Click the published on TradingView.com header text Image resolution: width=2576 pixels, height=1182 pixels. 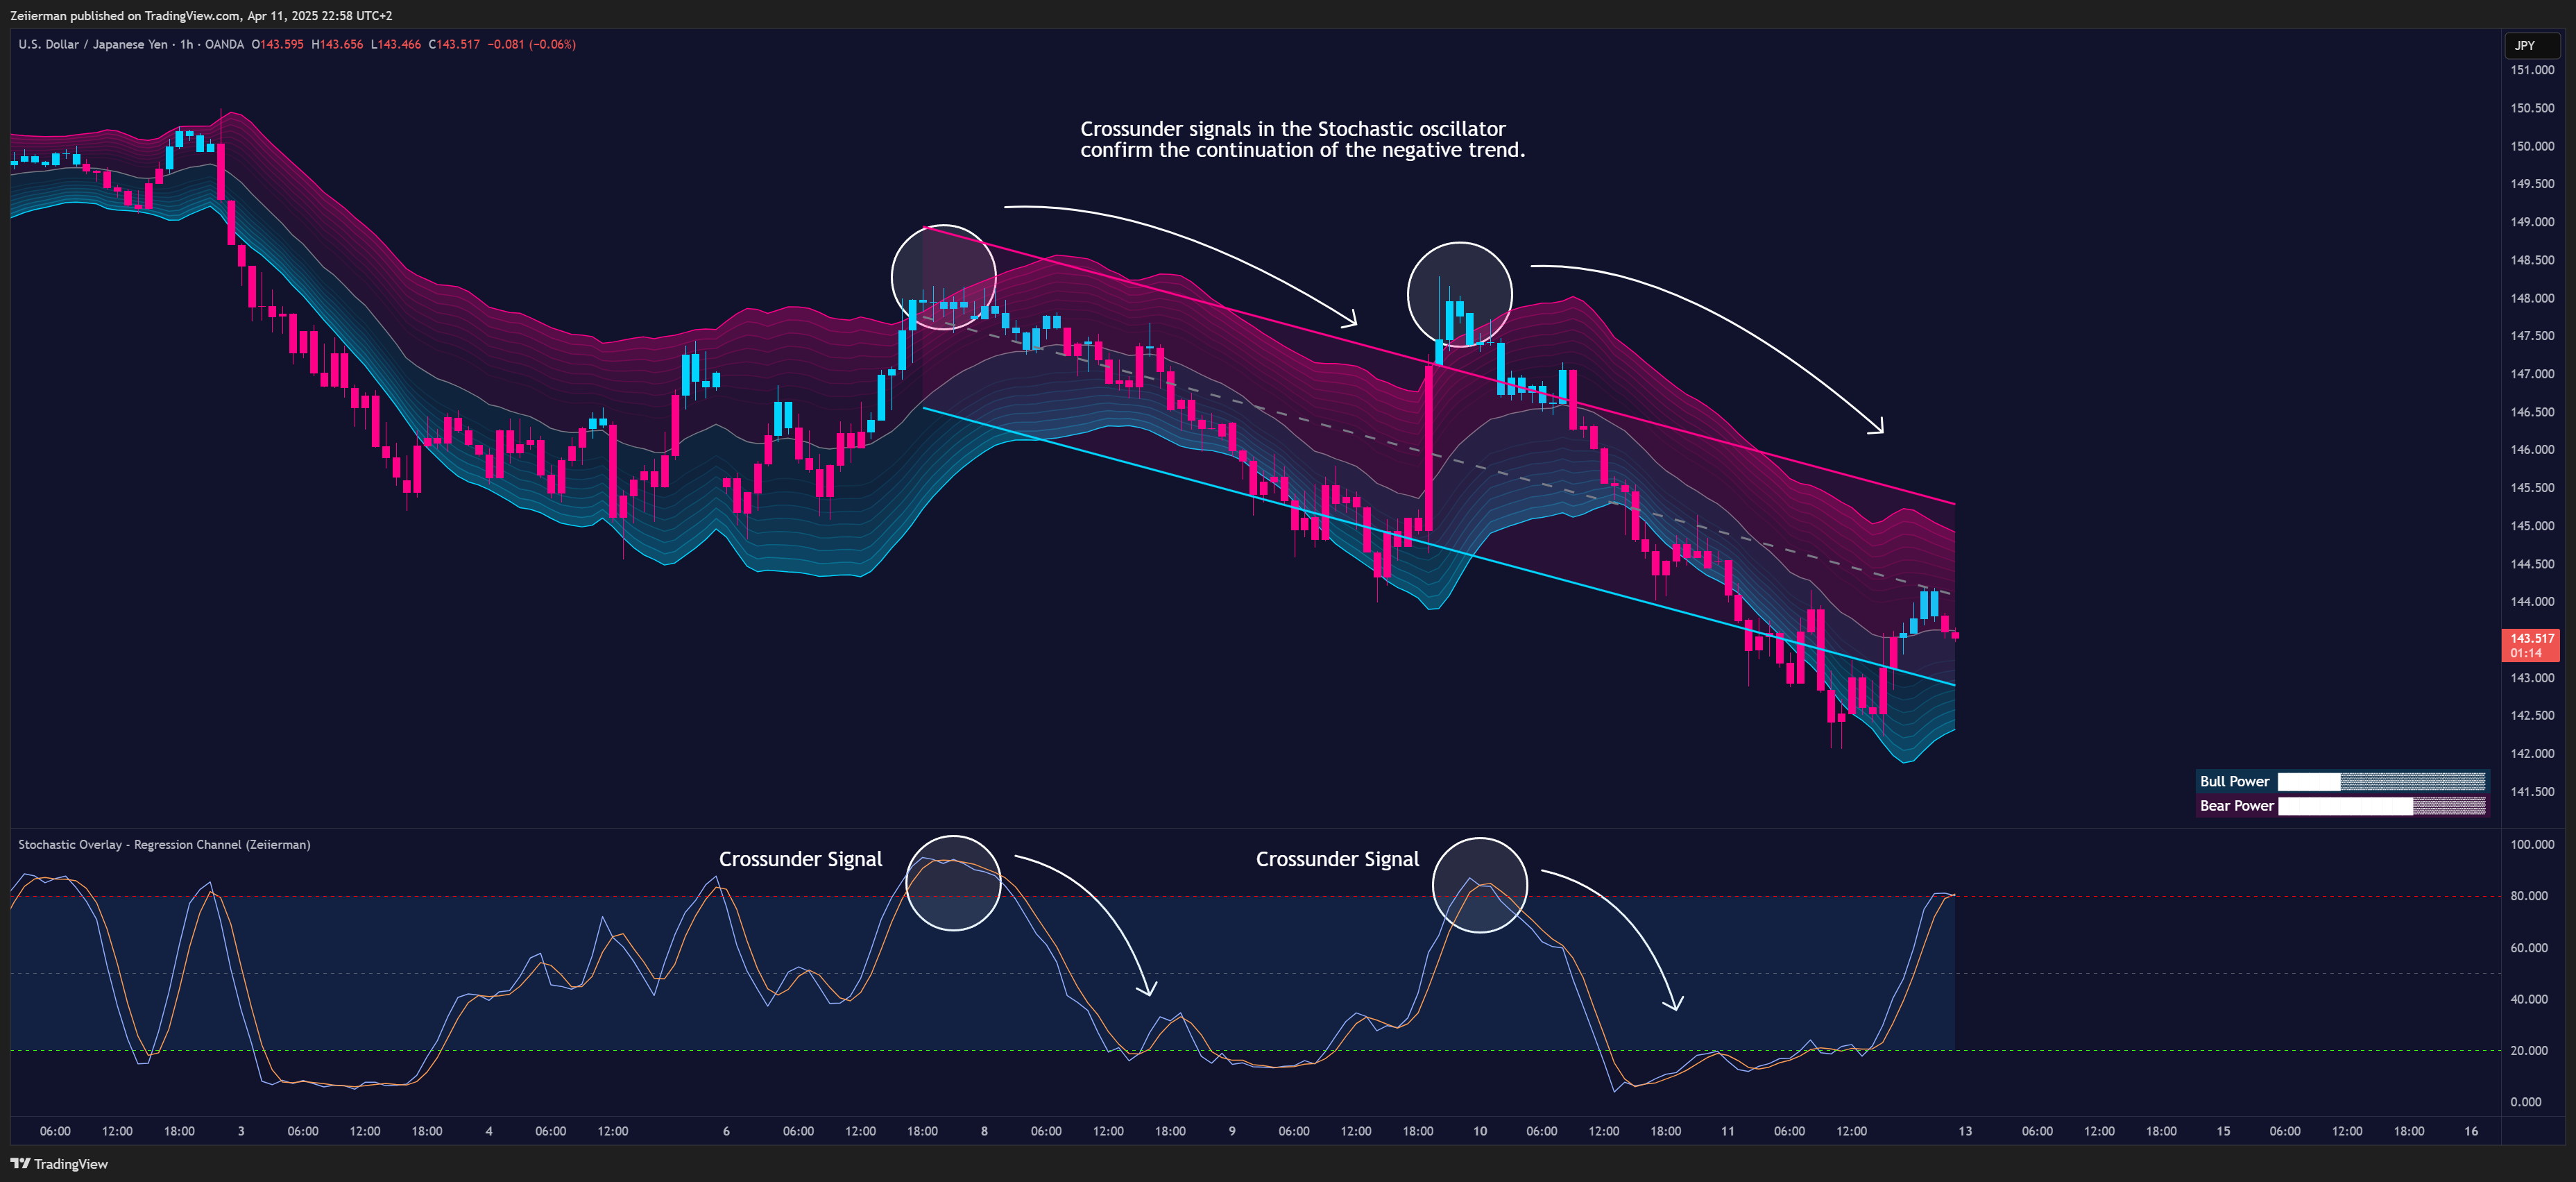click(x=201, y=15)
